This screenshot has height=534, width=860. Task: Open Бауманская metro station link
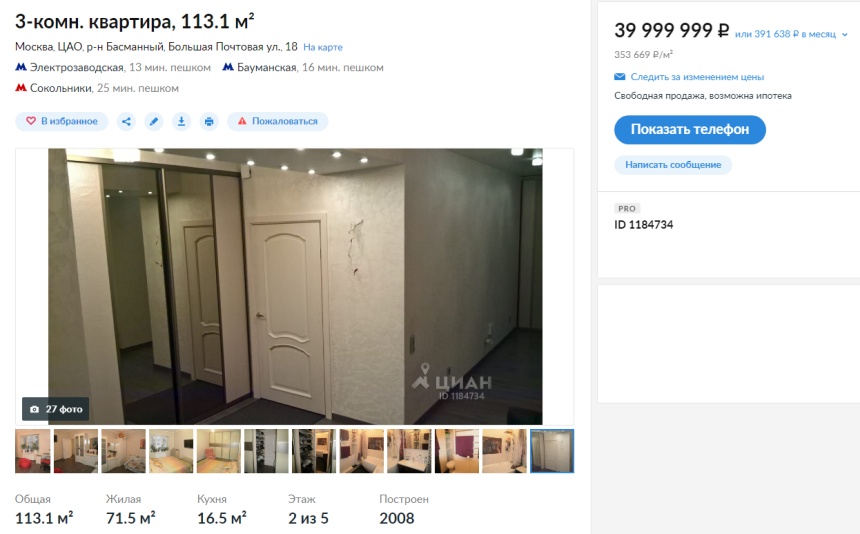pos(267,67)
